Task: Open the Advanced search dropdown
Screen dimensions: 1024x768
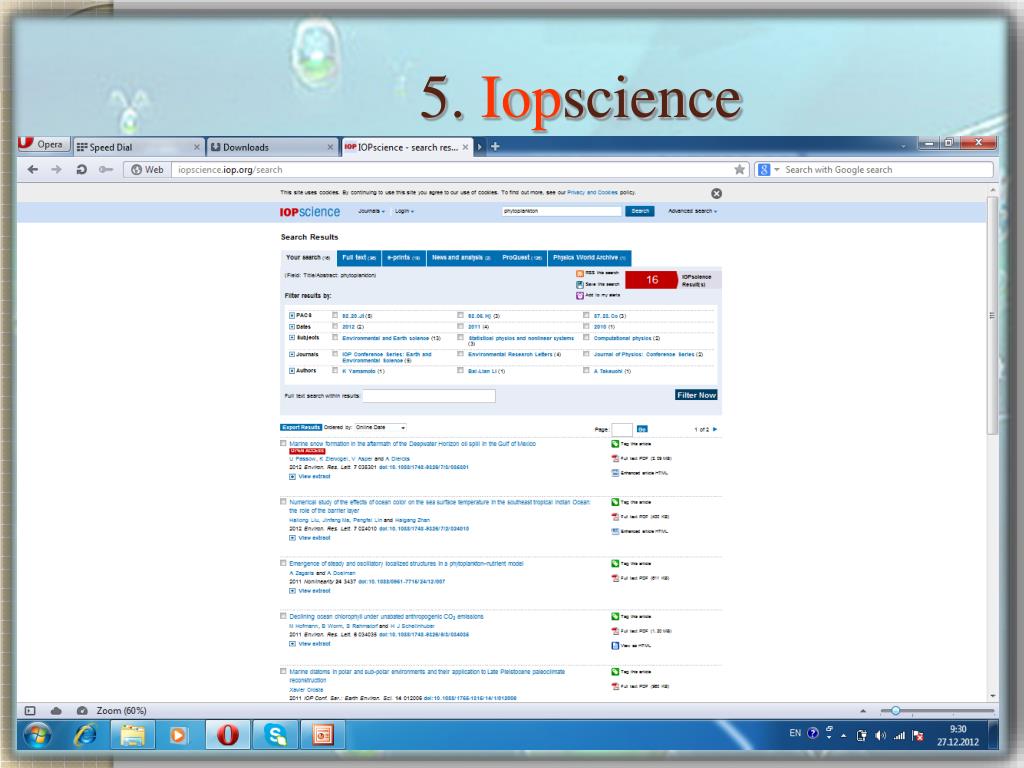Action: click(x=692, y=211)
